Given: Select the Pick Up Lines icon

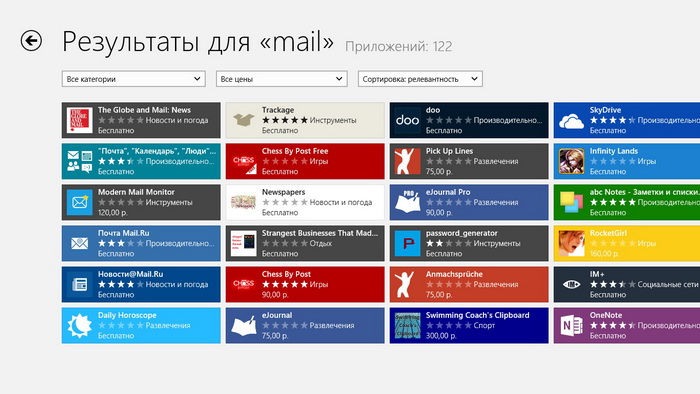Looking at the screenshot, I should [407, 161].
